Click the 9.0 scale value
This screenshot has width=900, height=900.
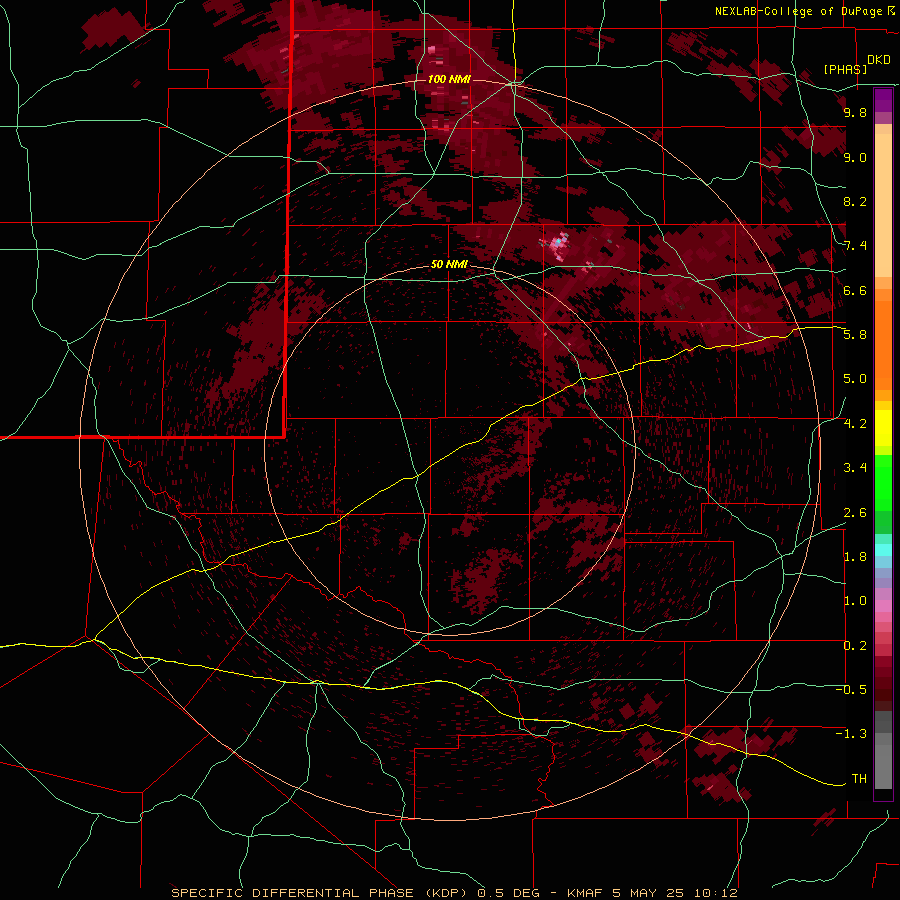pyautogui.click(x=855, y=157)
